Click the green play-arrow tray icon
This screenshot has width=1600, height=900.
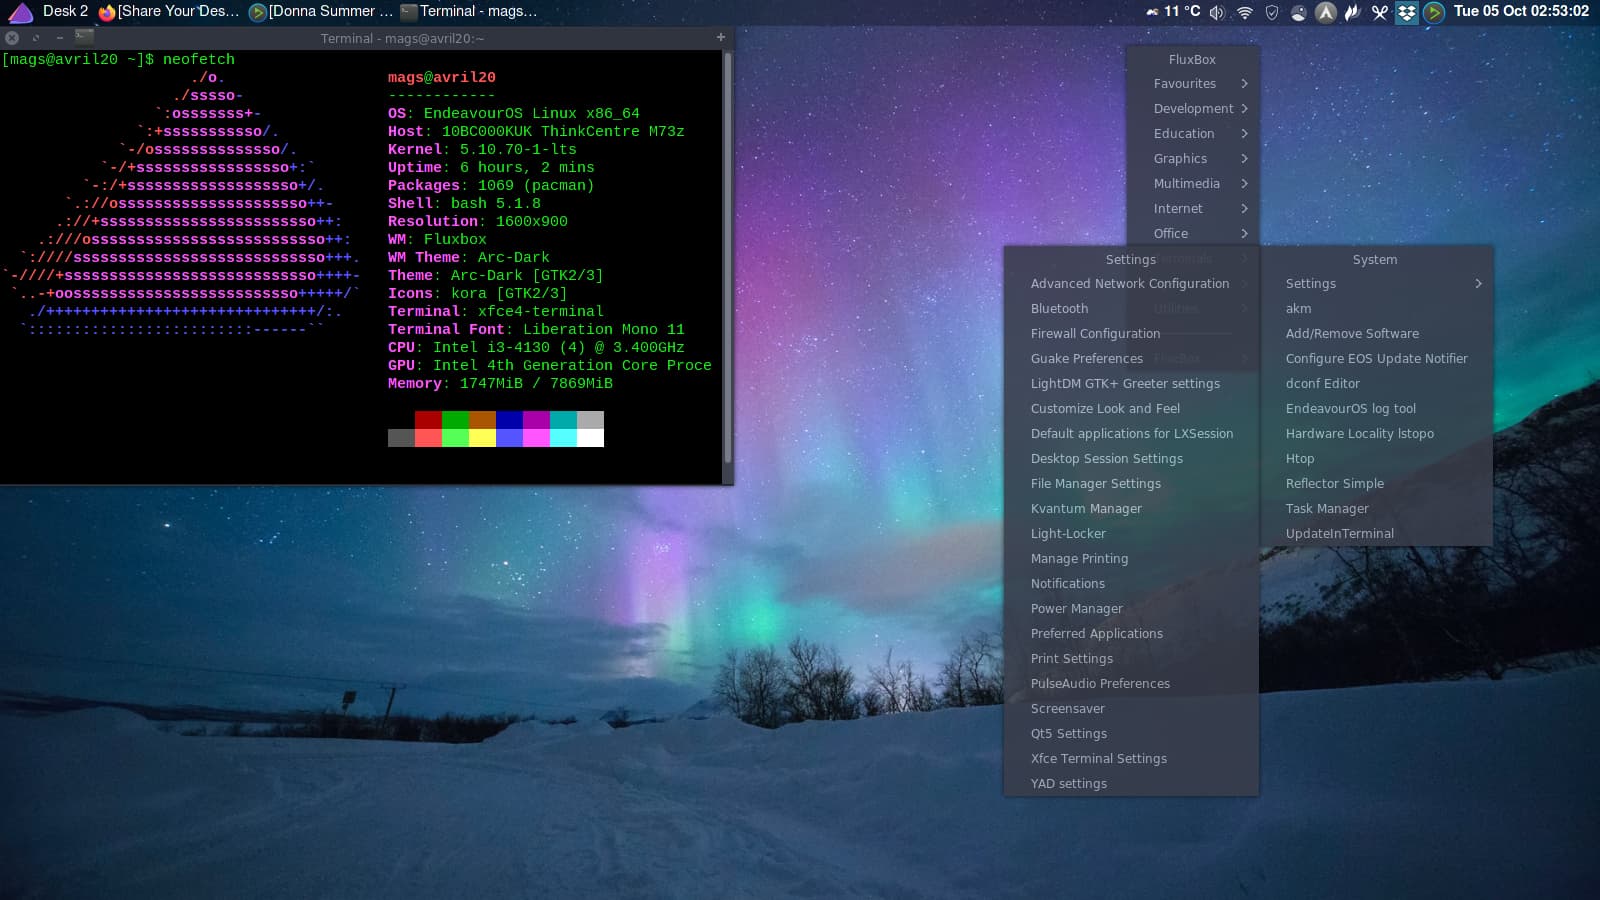[x=1434, y=12]
